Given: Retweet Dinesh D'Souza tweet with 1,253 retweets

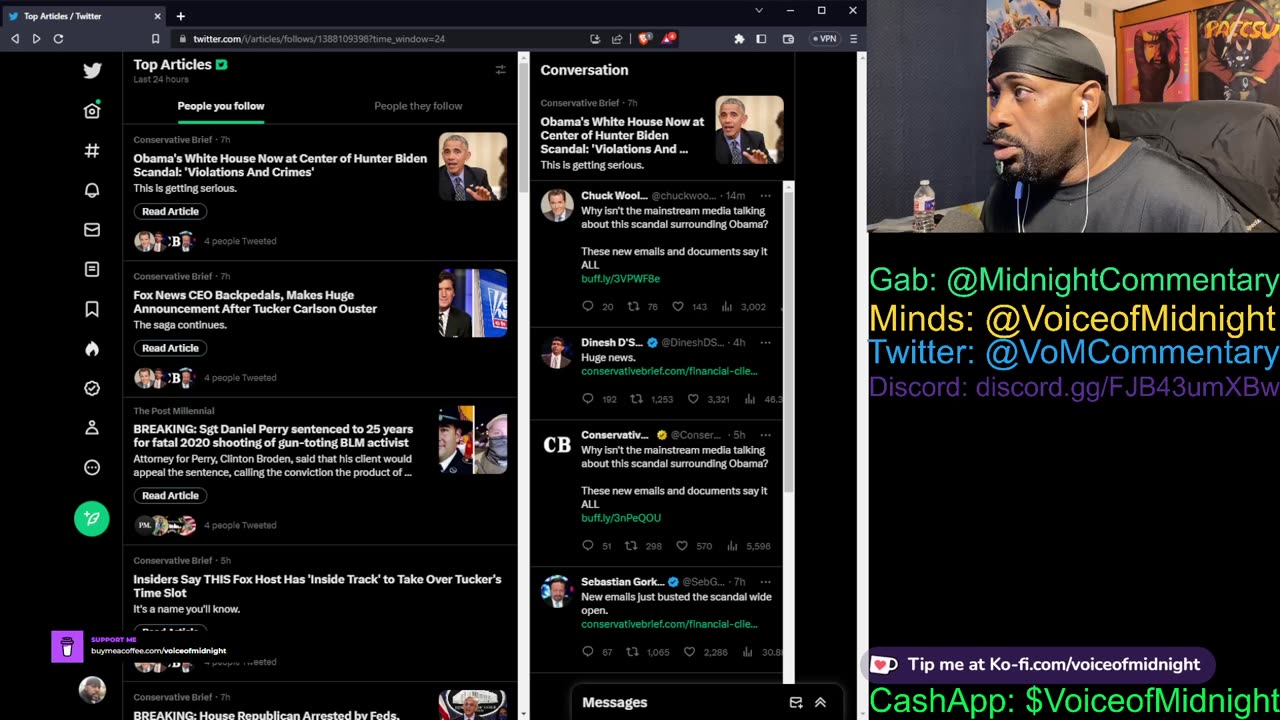Looking at the screenshot, I should (x=636, y=399).
